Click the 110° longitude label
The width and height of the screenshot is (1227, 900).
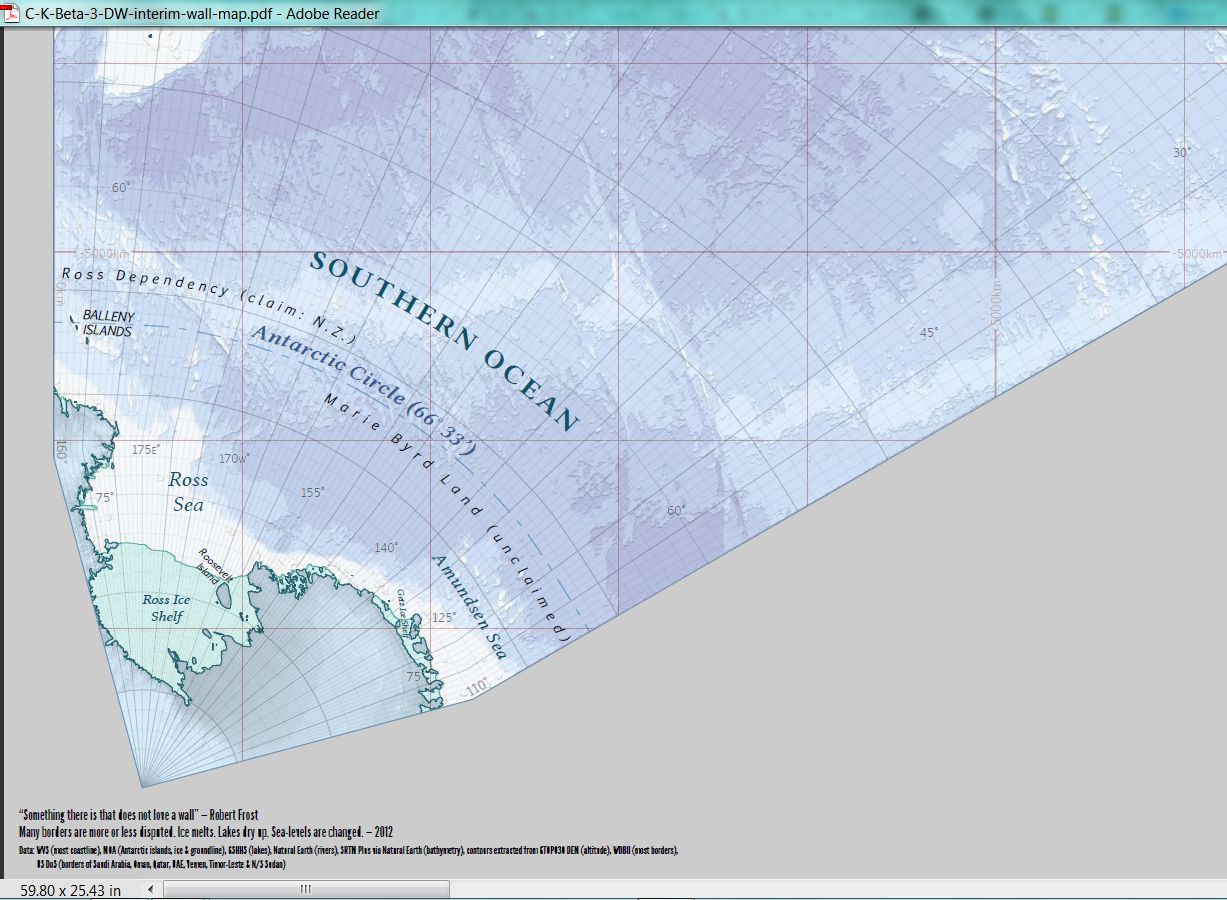click(x=476, y=687)
